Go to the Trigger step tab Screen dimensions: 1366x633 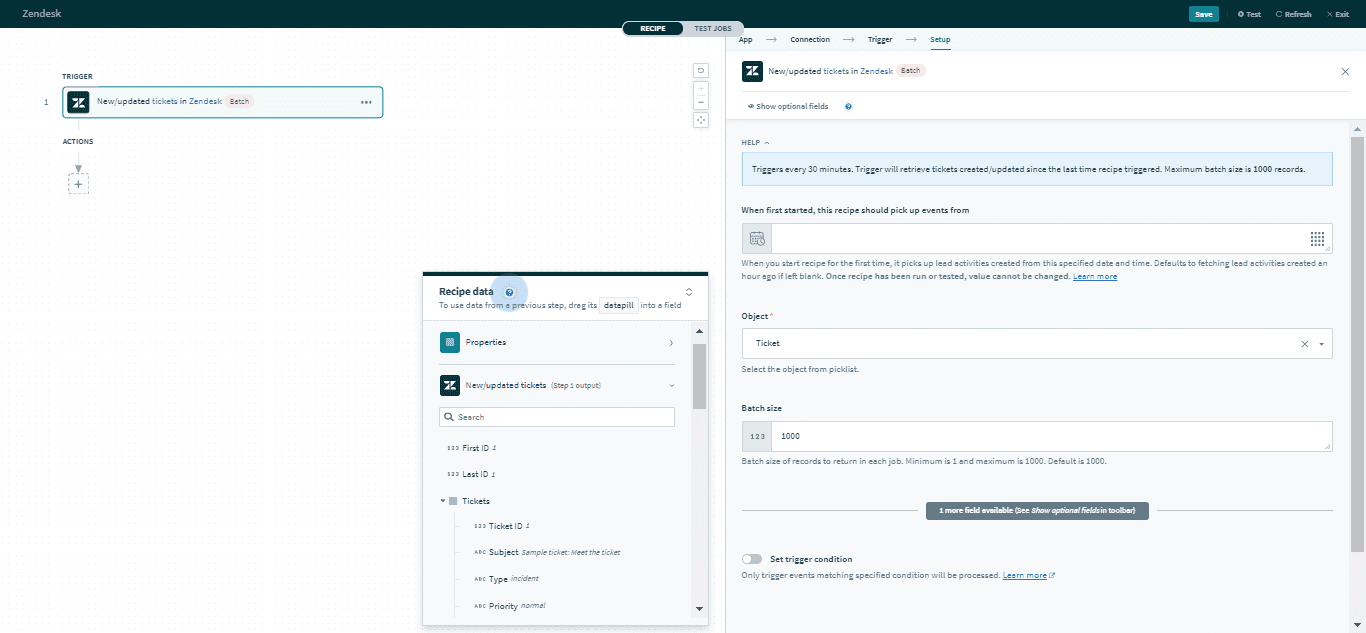click(880, 40)
